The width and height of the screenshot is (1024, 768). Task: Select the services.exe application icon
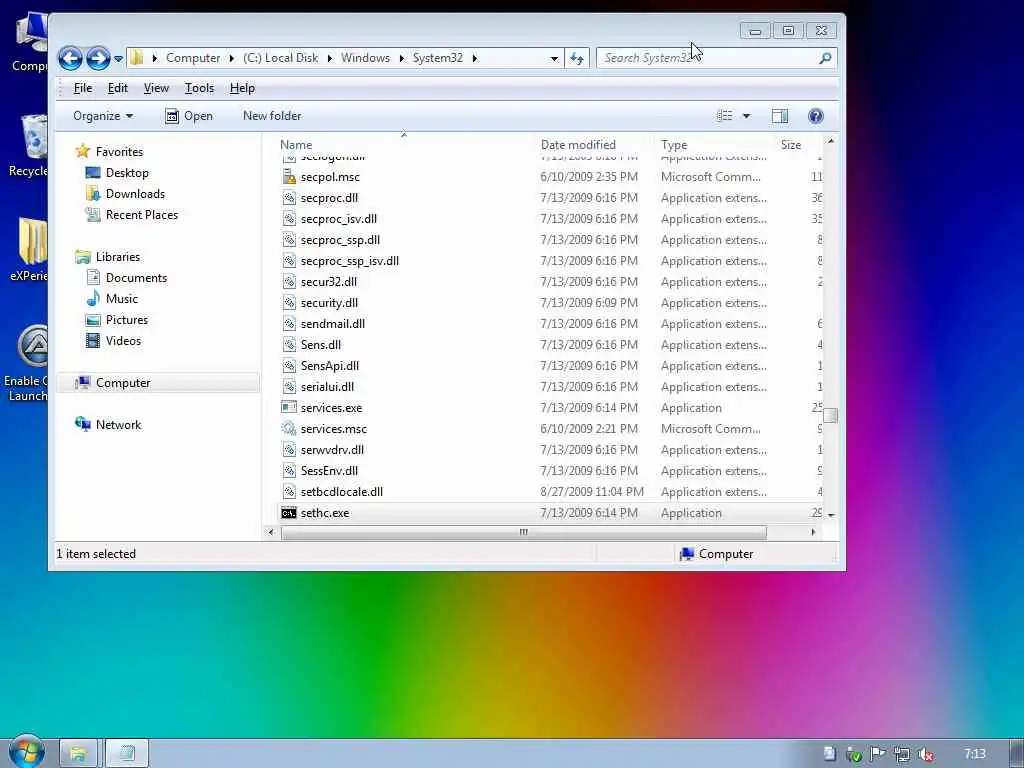289,408
